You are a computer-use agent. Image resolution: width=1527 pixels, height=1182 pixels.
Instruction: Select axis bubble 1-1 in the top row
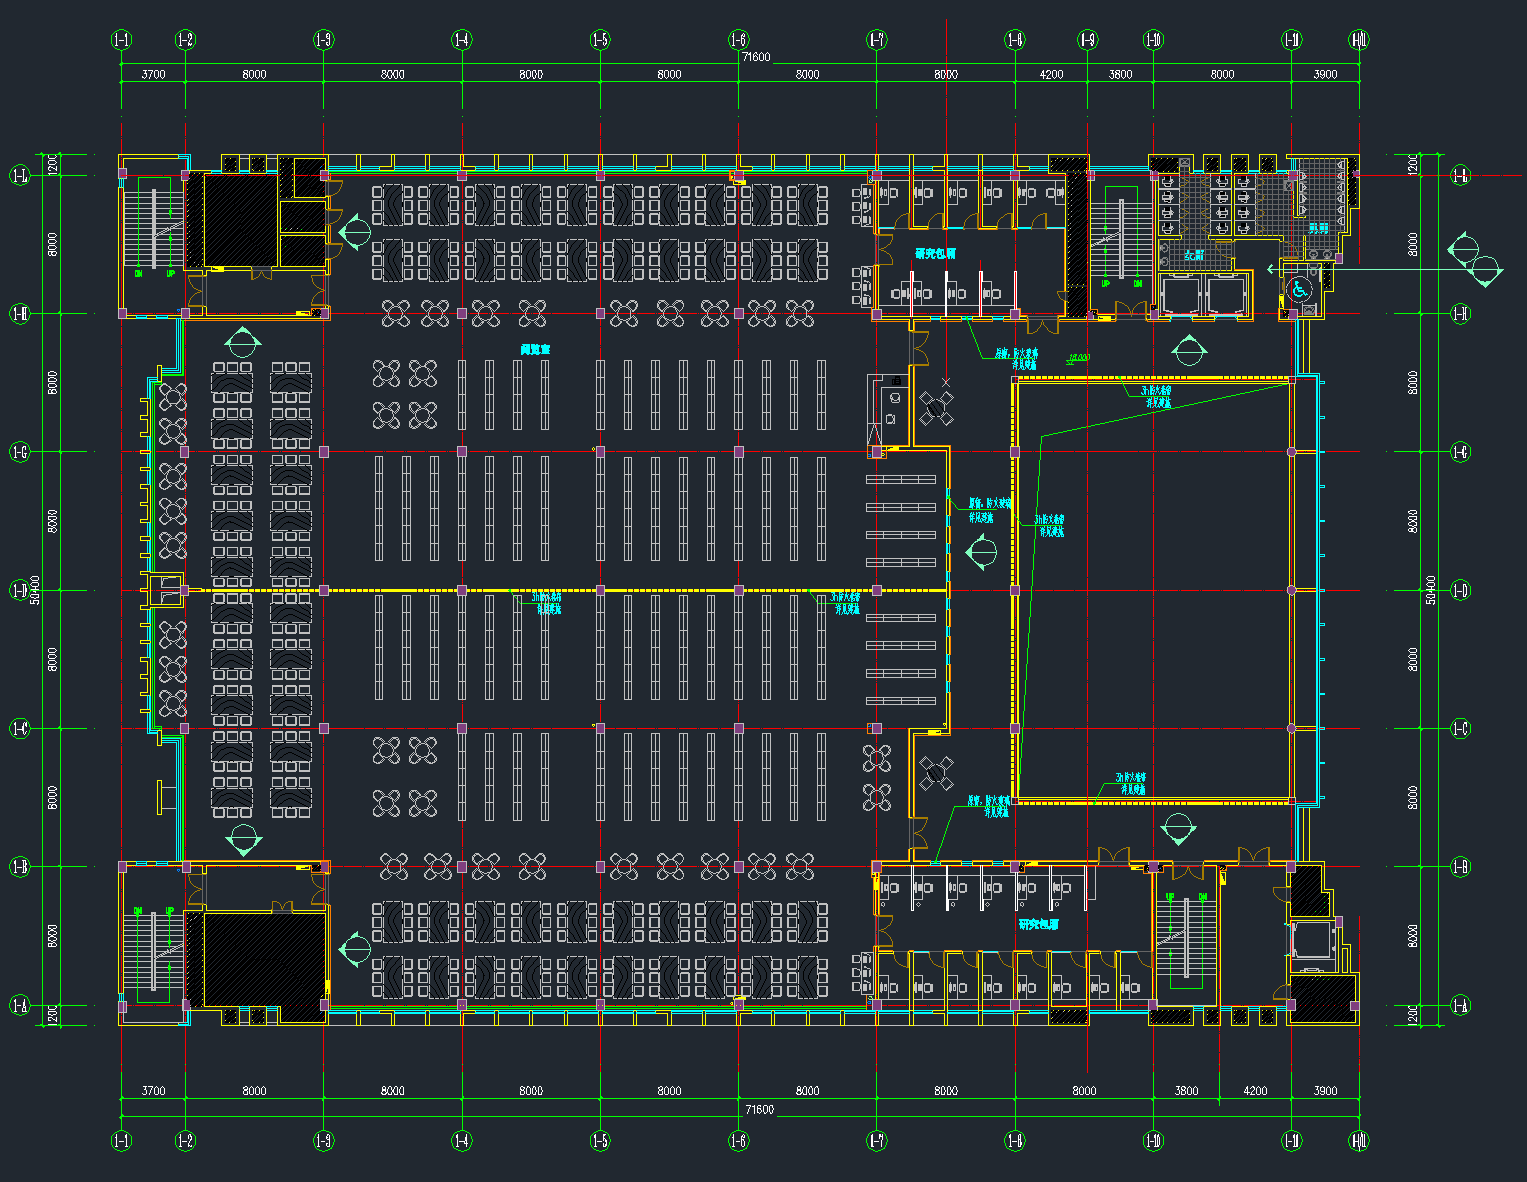(121, 40)
